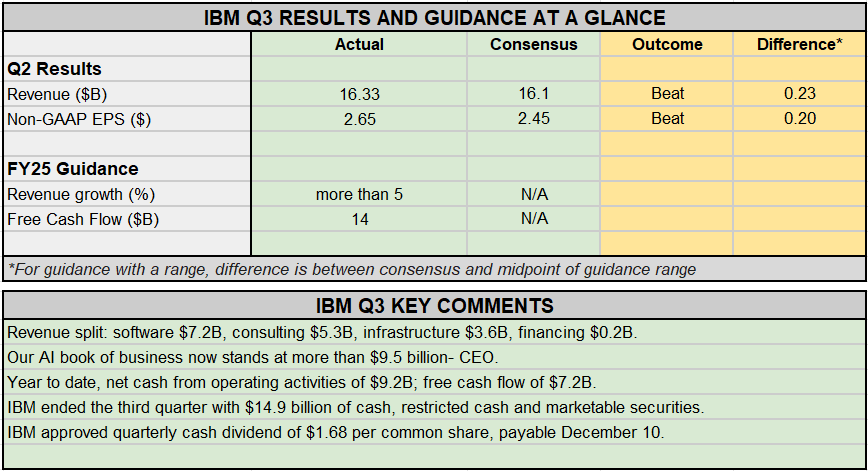This screenshot has width=868, height=471.
Task: Select the Q2 Results section label
Action: click(54, 69)
